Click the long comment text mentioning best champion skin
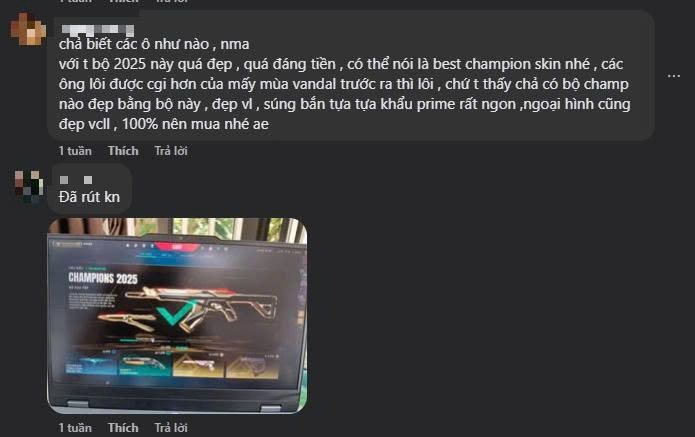Viewport: 695px width, 437px height. (344, 84)
